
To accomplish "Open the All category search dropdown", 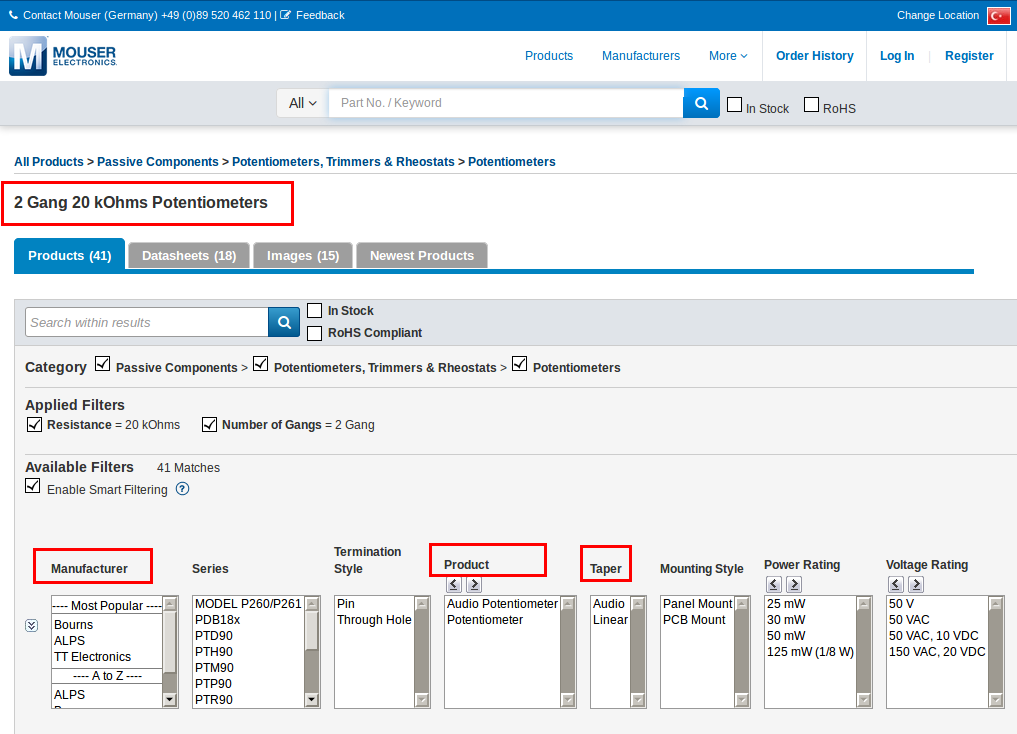I will tap(303, 103).
